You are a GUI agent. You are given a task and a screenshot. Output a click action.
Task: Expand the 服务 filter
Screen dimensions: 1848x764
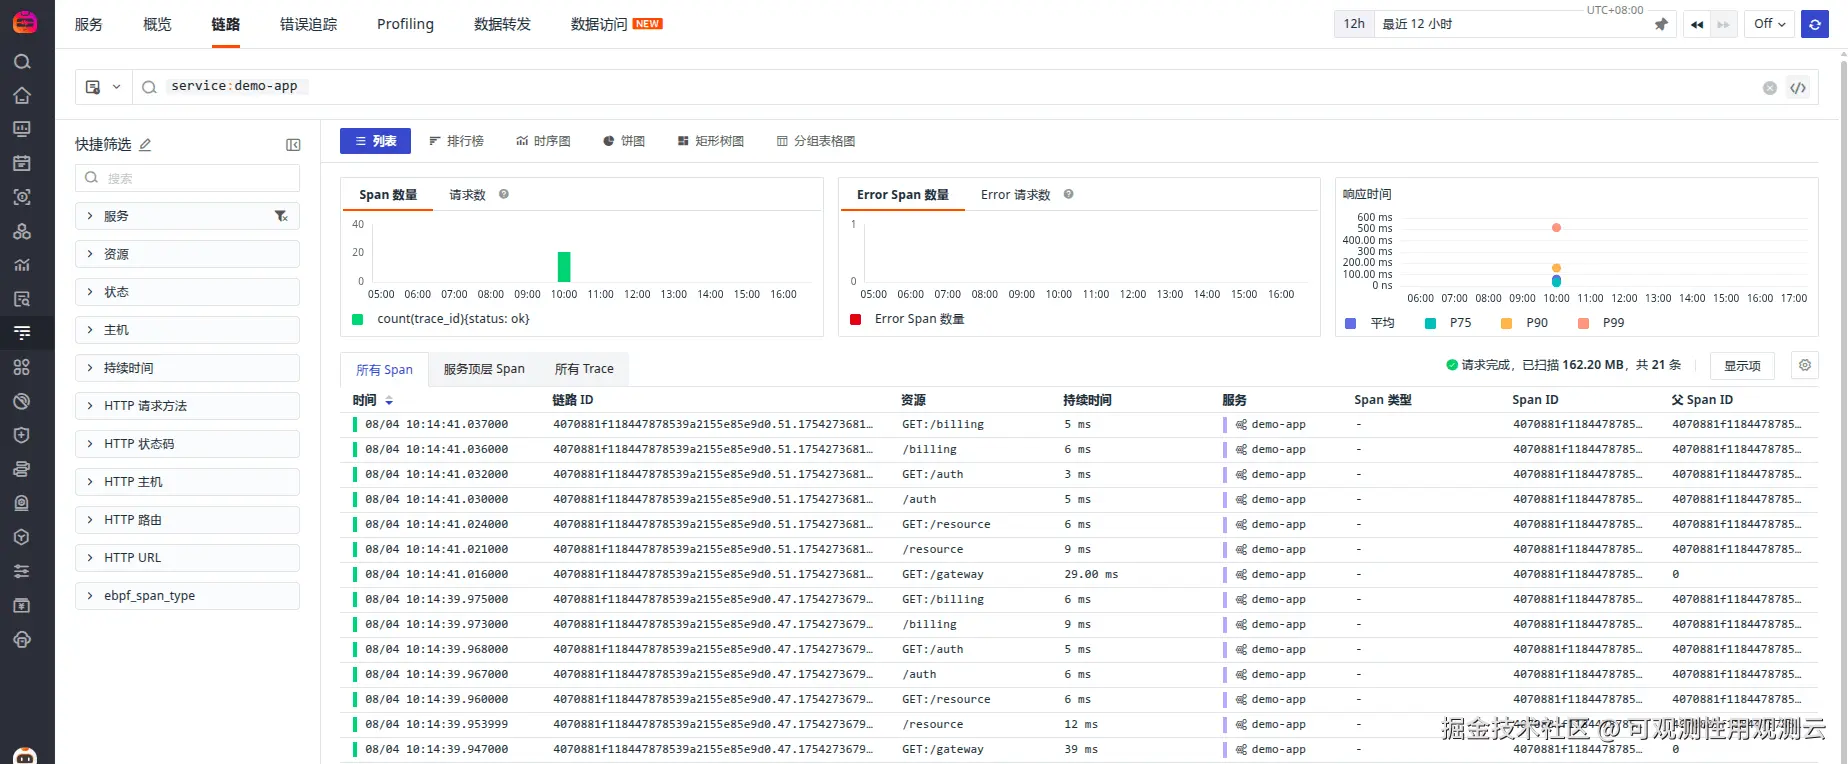(x=187, y=216)
